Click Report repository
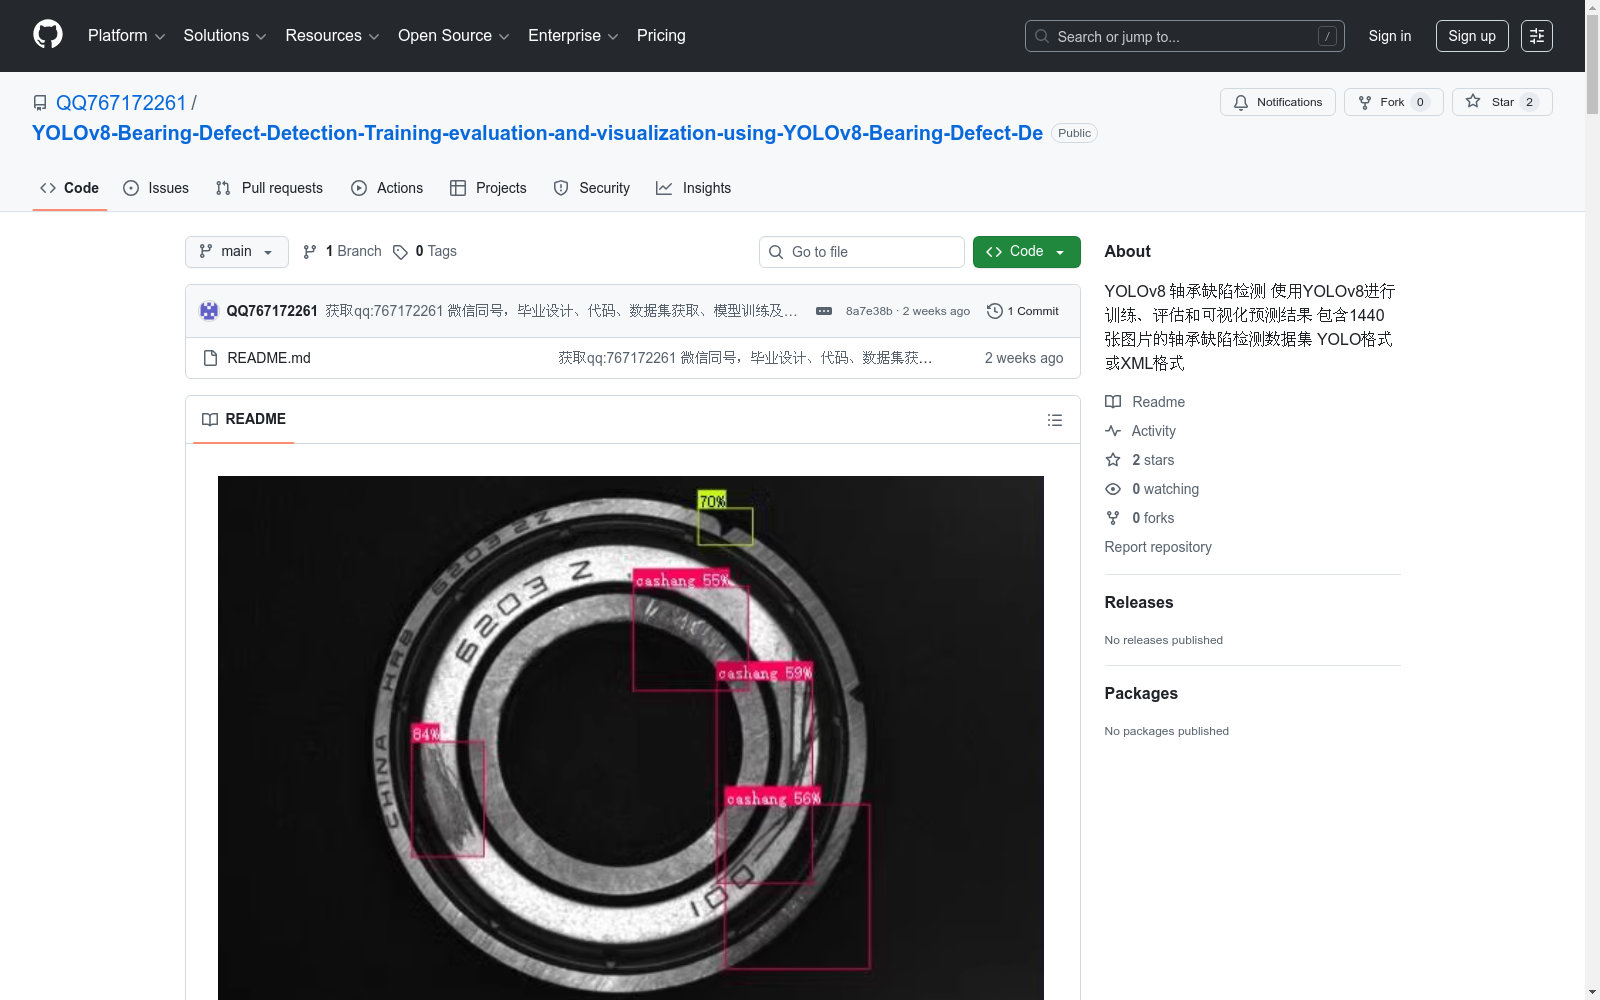1600x1000 pixels. [x=1158, y=547]
